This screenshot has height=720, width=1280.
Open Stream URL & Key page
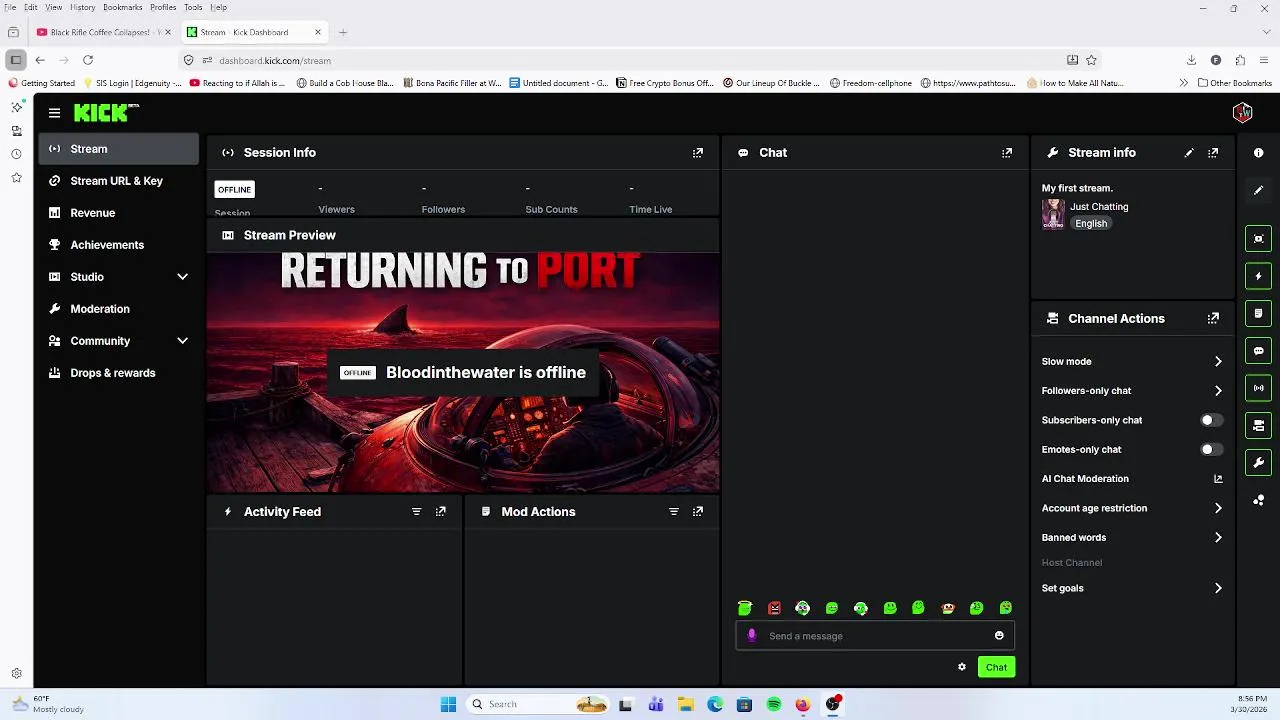pos(119,181)
